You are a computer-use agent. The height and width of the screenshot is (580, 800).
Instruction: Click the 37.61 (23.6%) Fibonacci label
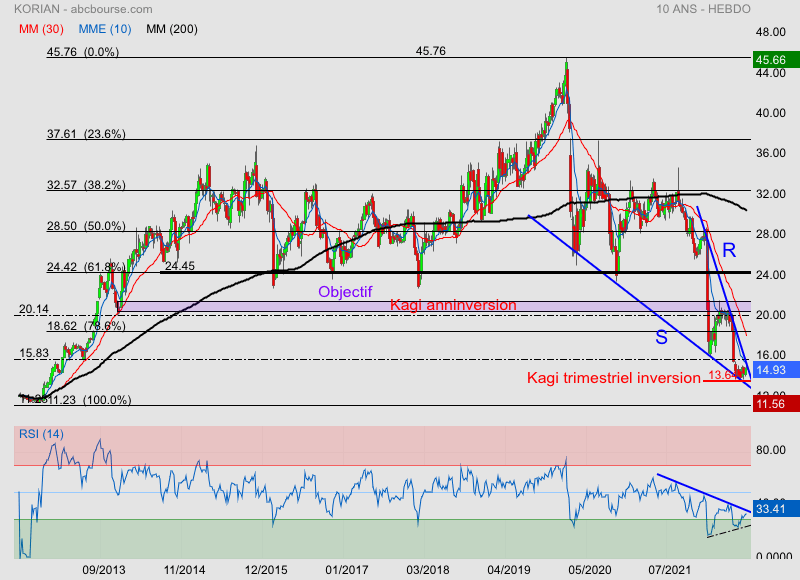pos(86,134)
